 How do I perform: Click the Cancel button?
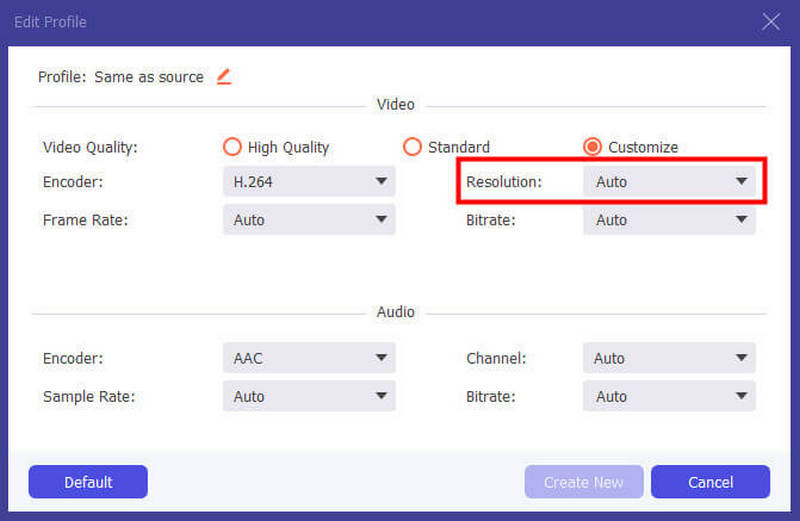point(710,482)
